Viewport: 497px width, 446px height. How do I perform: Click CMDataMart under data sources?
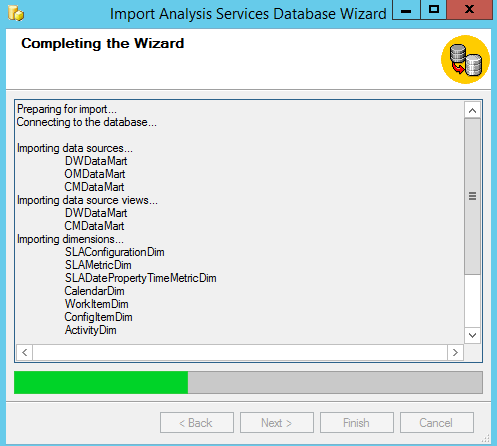point(94,187)
